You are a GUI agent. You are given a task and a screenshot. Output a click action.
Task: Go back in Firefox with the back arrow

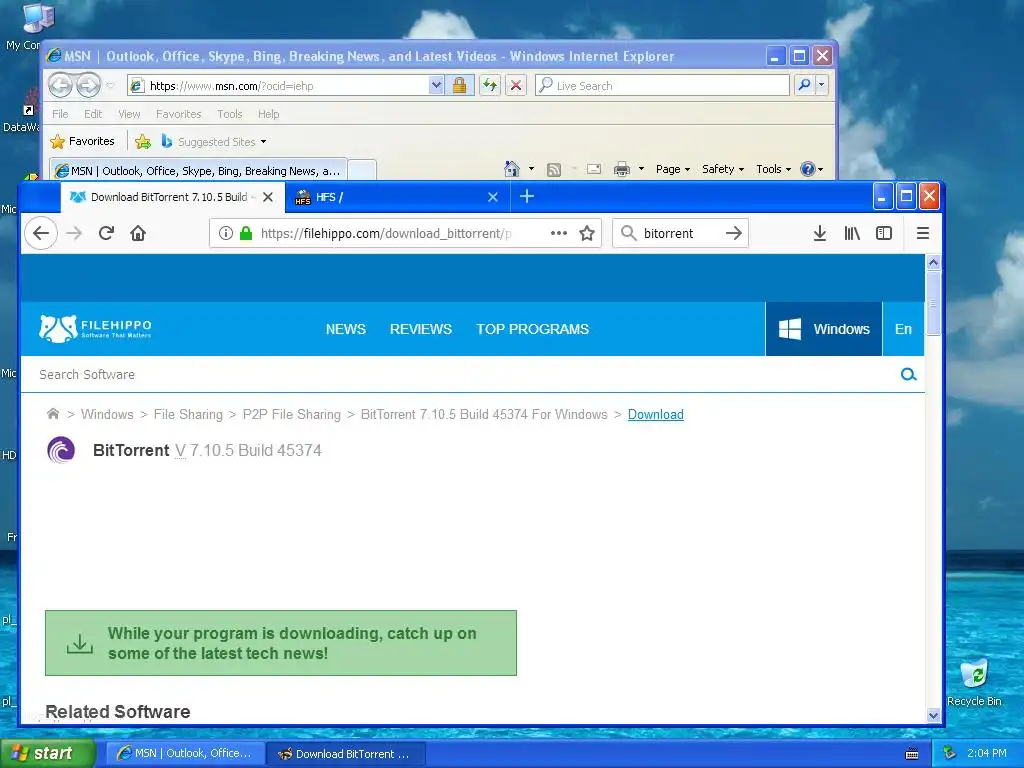pyautogui.click(x=41, y=233)
